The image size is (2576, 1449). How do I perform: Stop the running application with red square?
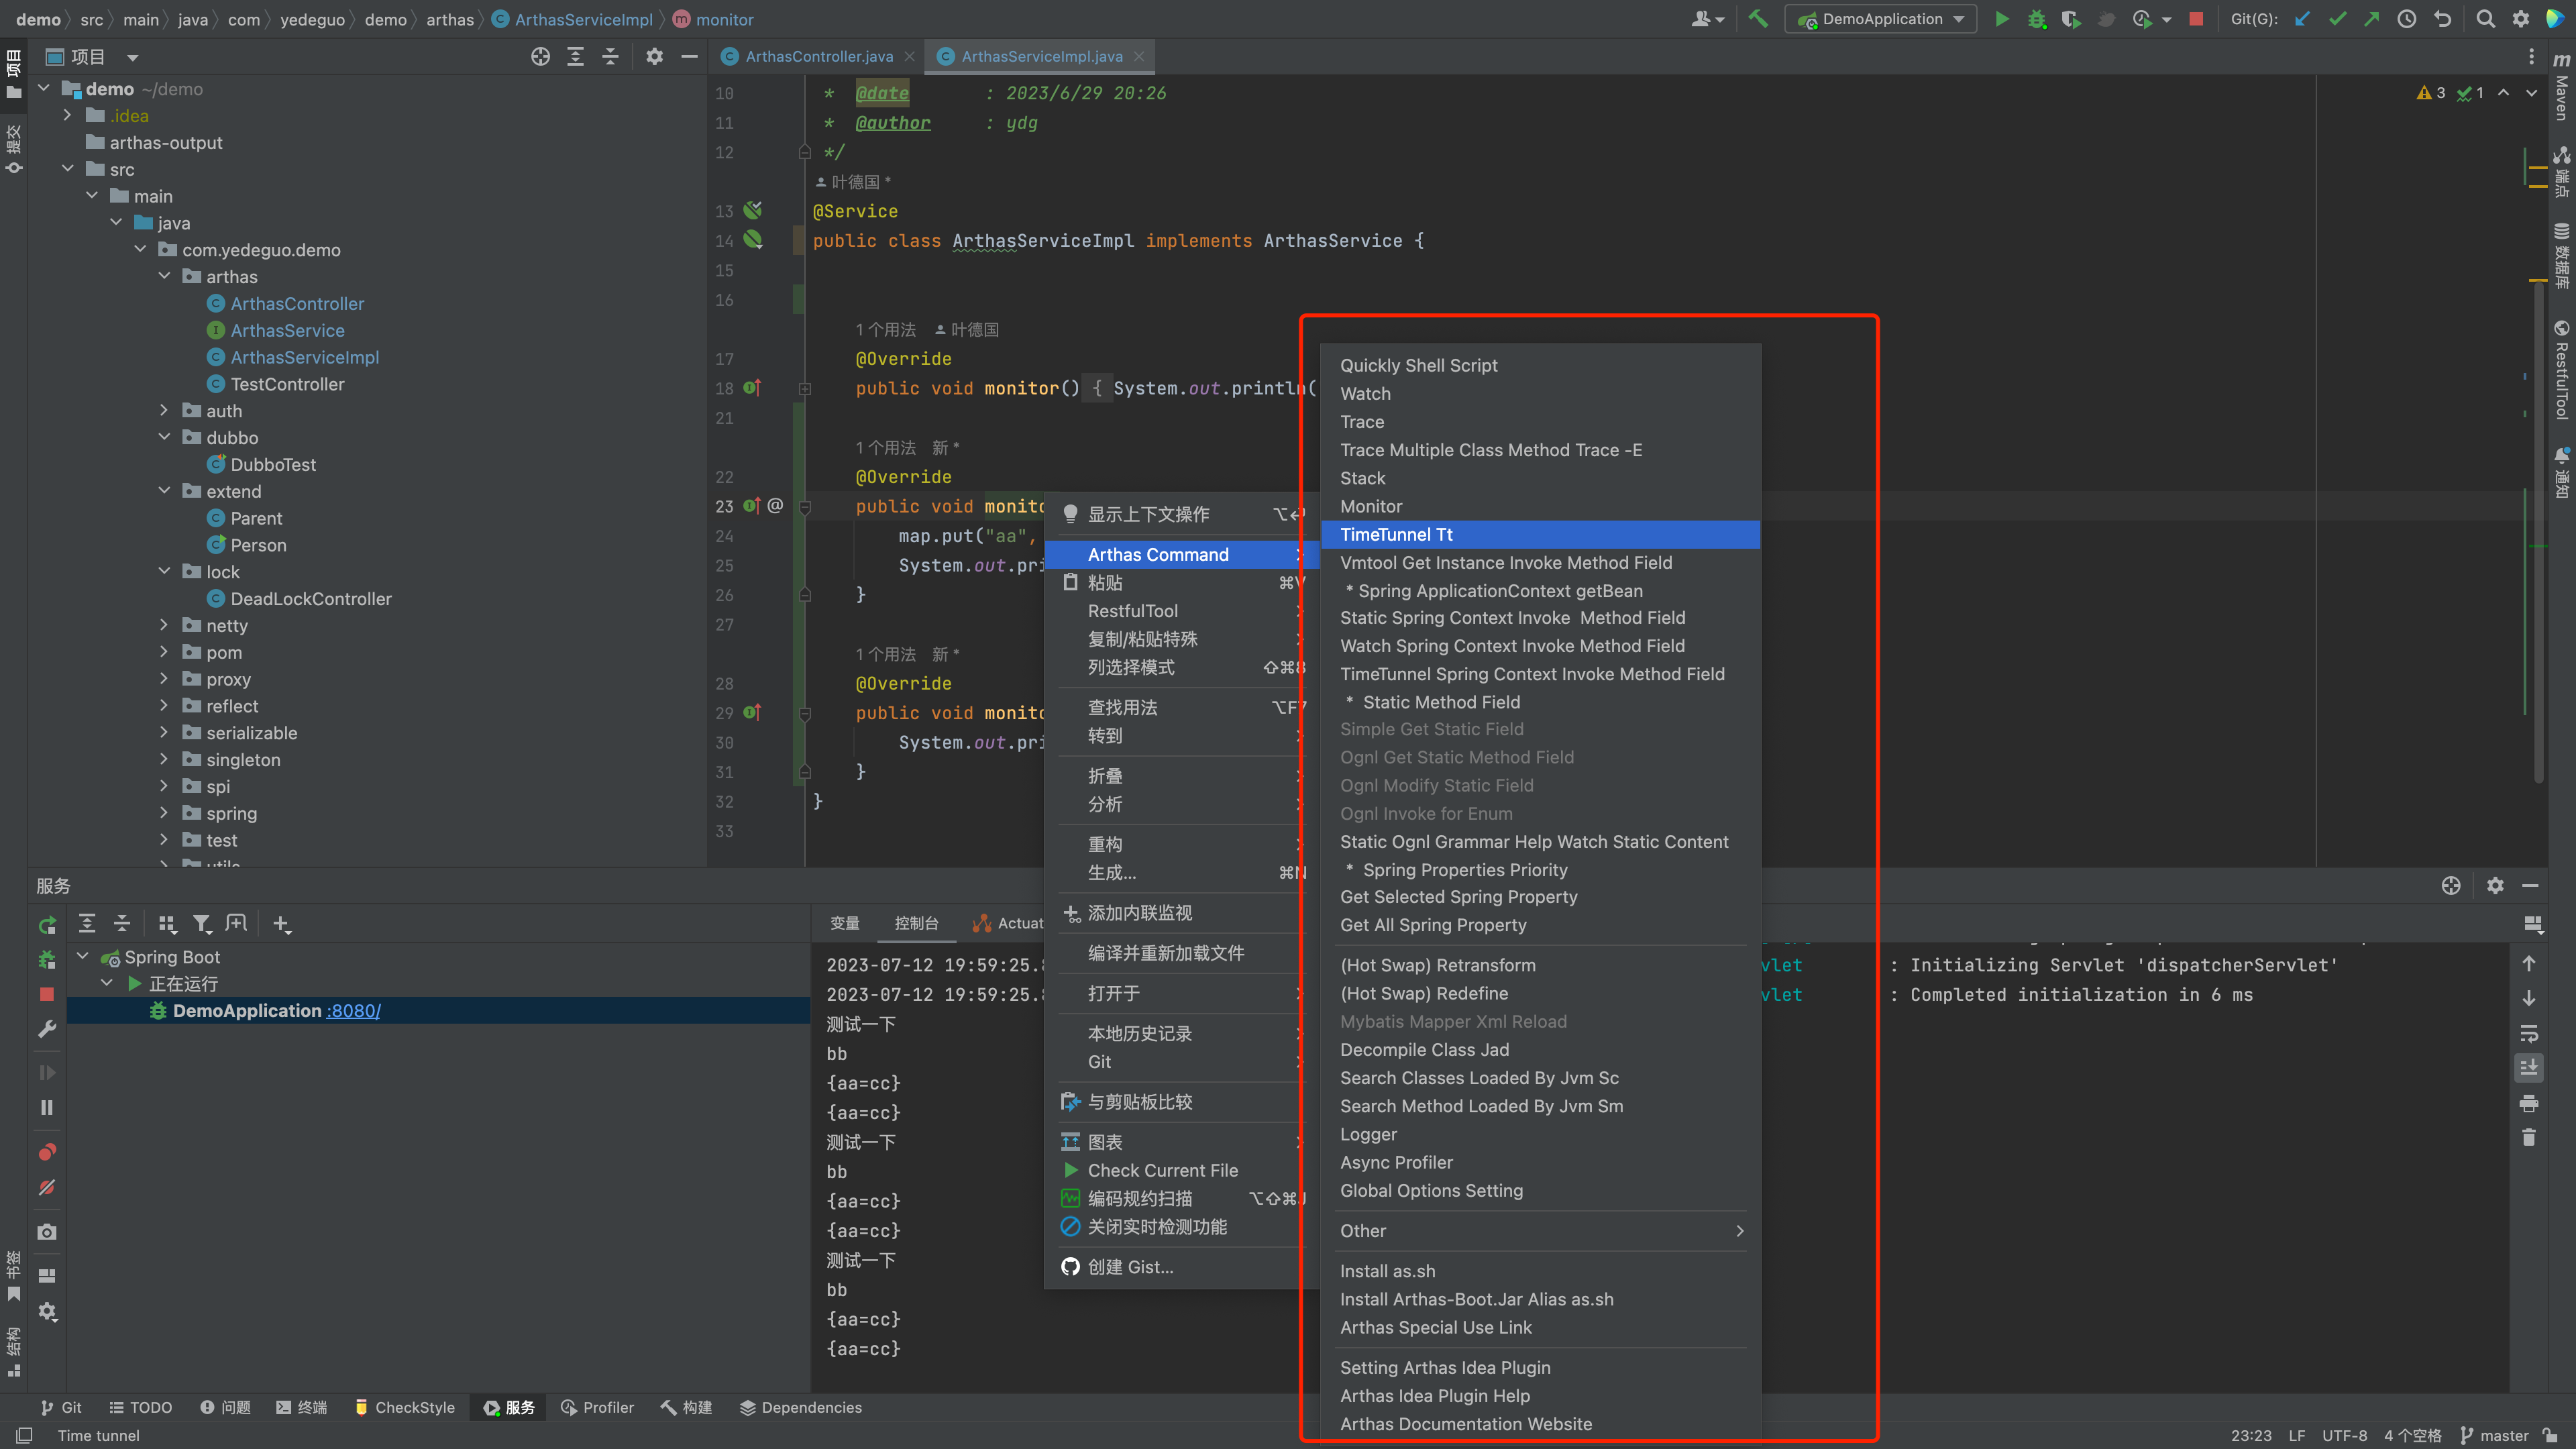pos(2196,19)
